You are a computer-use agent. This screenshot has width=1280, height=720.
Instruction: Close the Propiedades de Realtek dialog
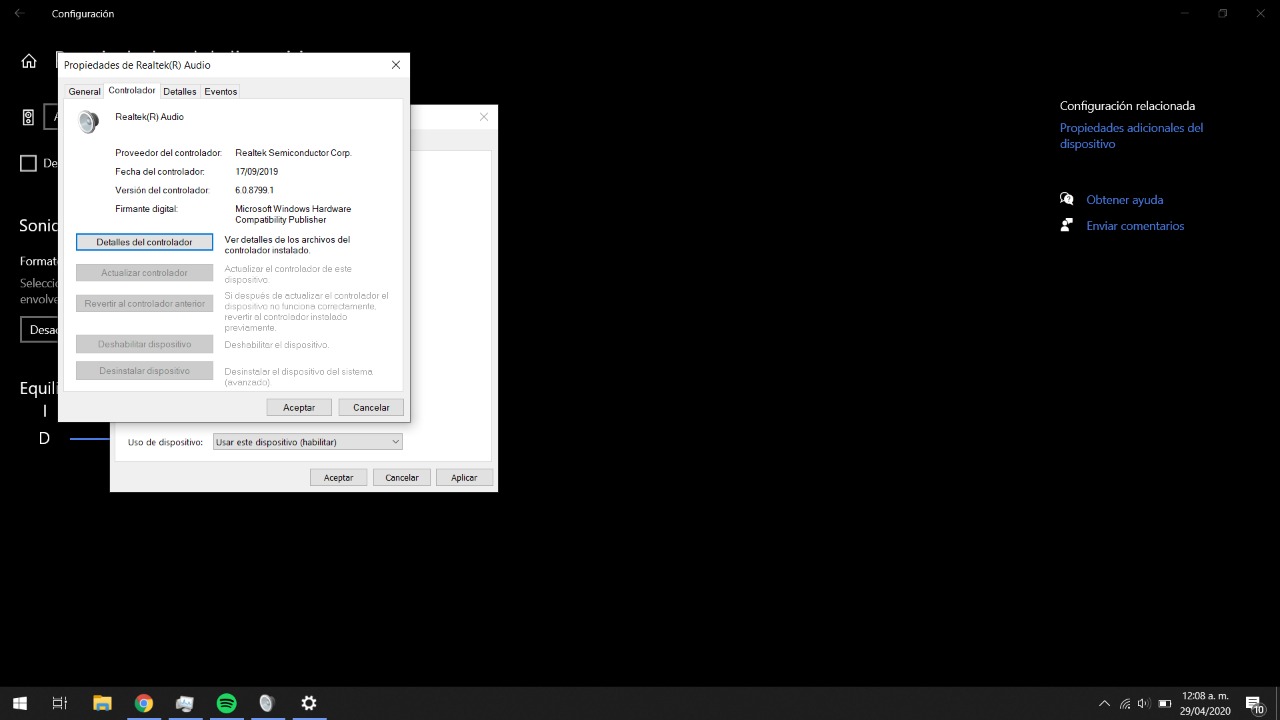pyautogui.click(x=396, y=65)
